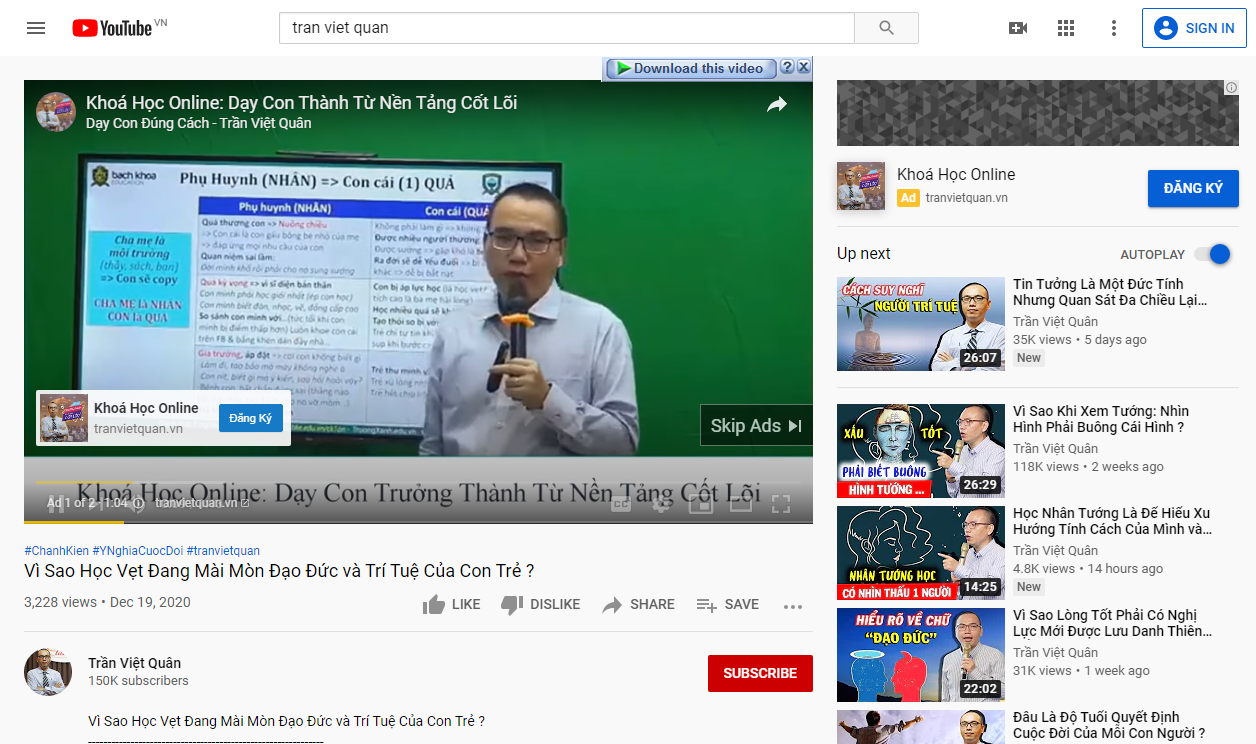Screen dimensions: 1256x744
Task: Open video Tin Tưởng Là Một Đức Tính
Action: click(1110, 292)
